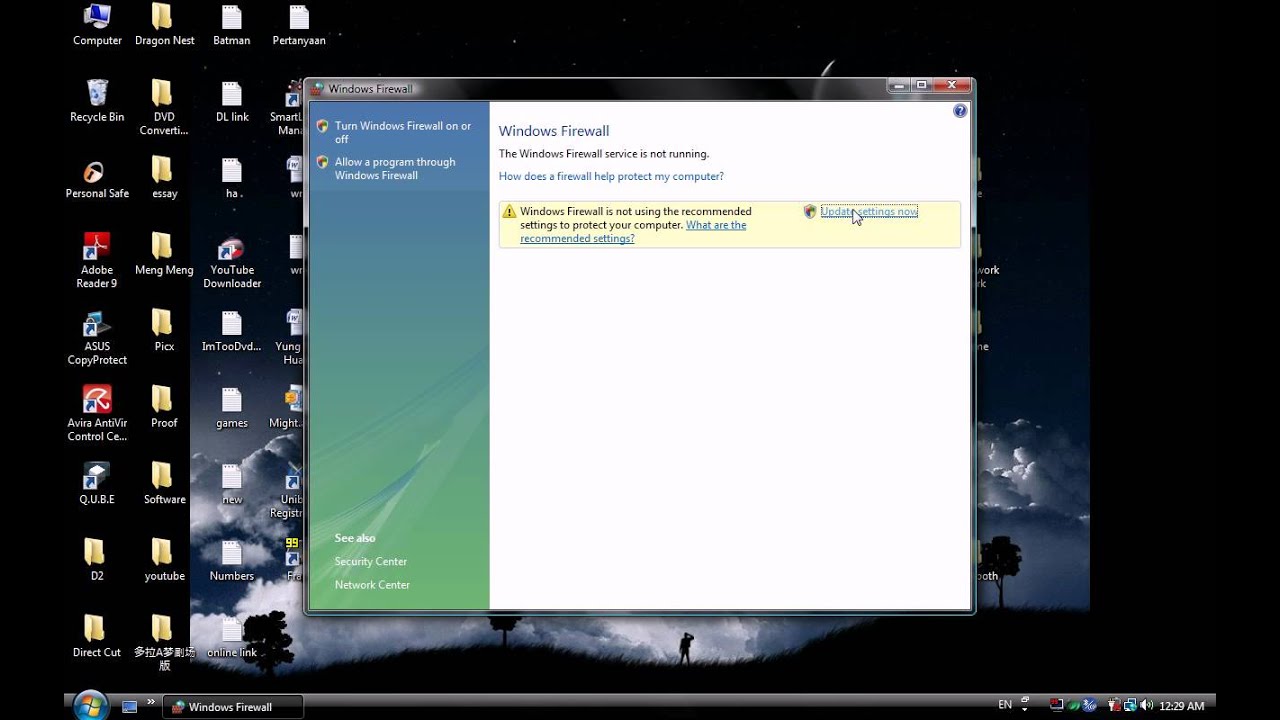1280x720 pixels.
Task: Click Turn Windows Firewall on or off
Action: click(x=403, y=132)
